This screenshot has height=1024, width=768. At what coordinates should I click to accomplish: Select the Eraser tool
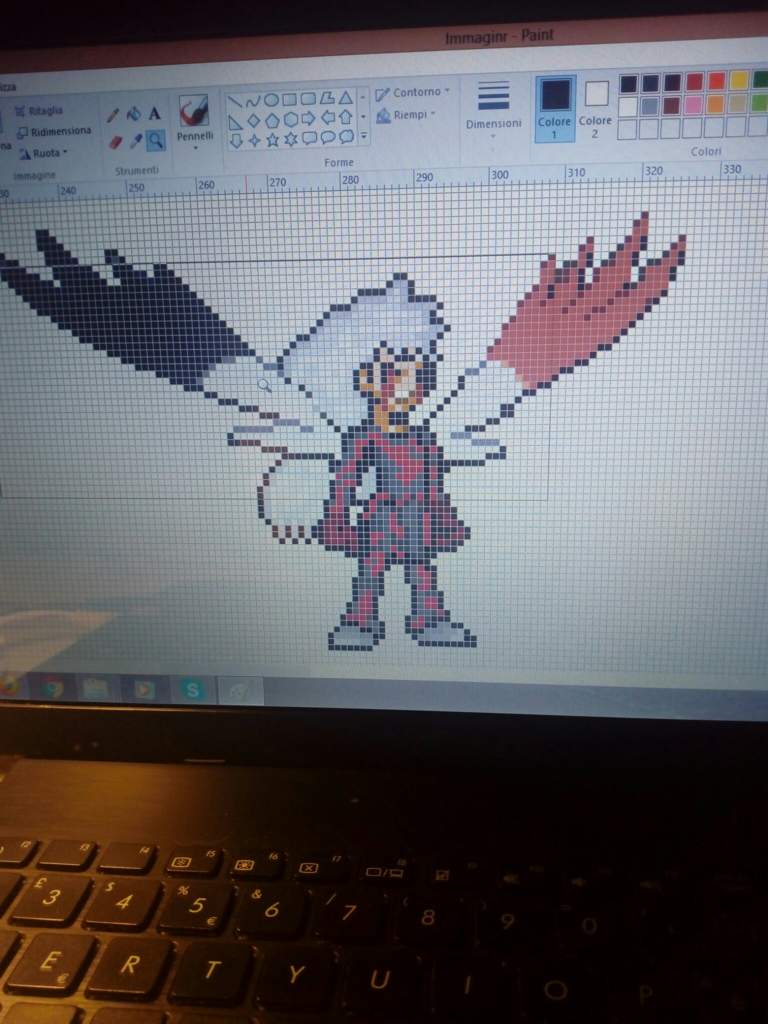116,142
